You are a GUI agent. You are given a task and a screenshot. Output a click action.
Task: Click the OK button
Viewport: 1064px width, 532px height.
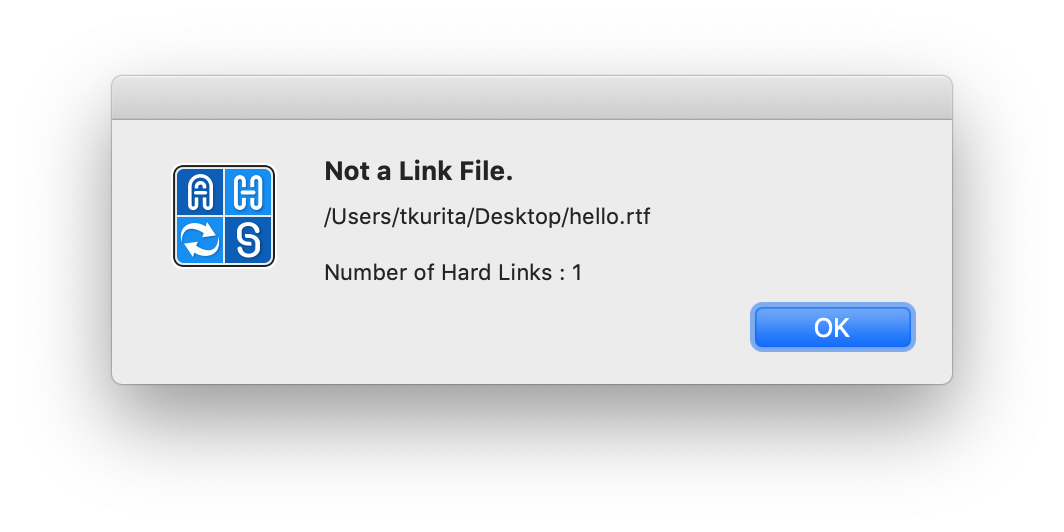coord(832,328)
